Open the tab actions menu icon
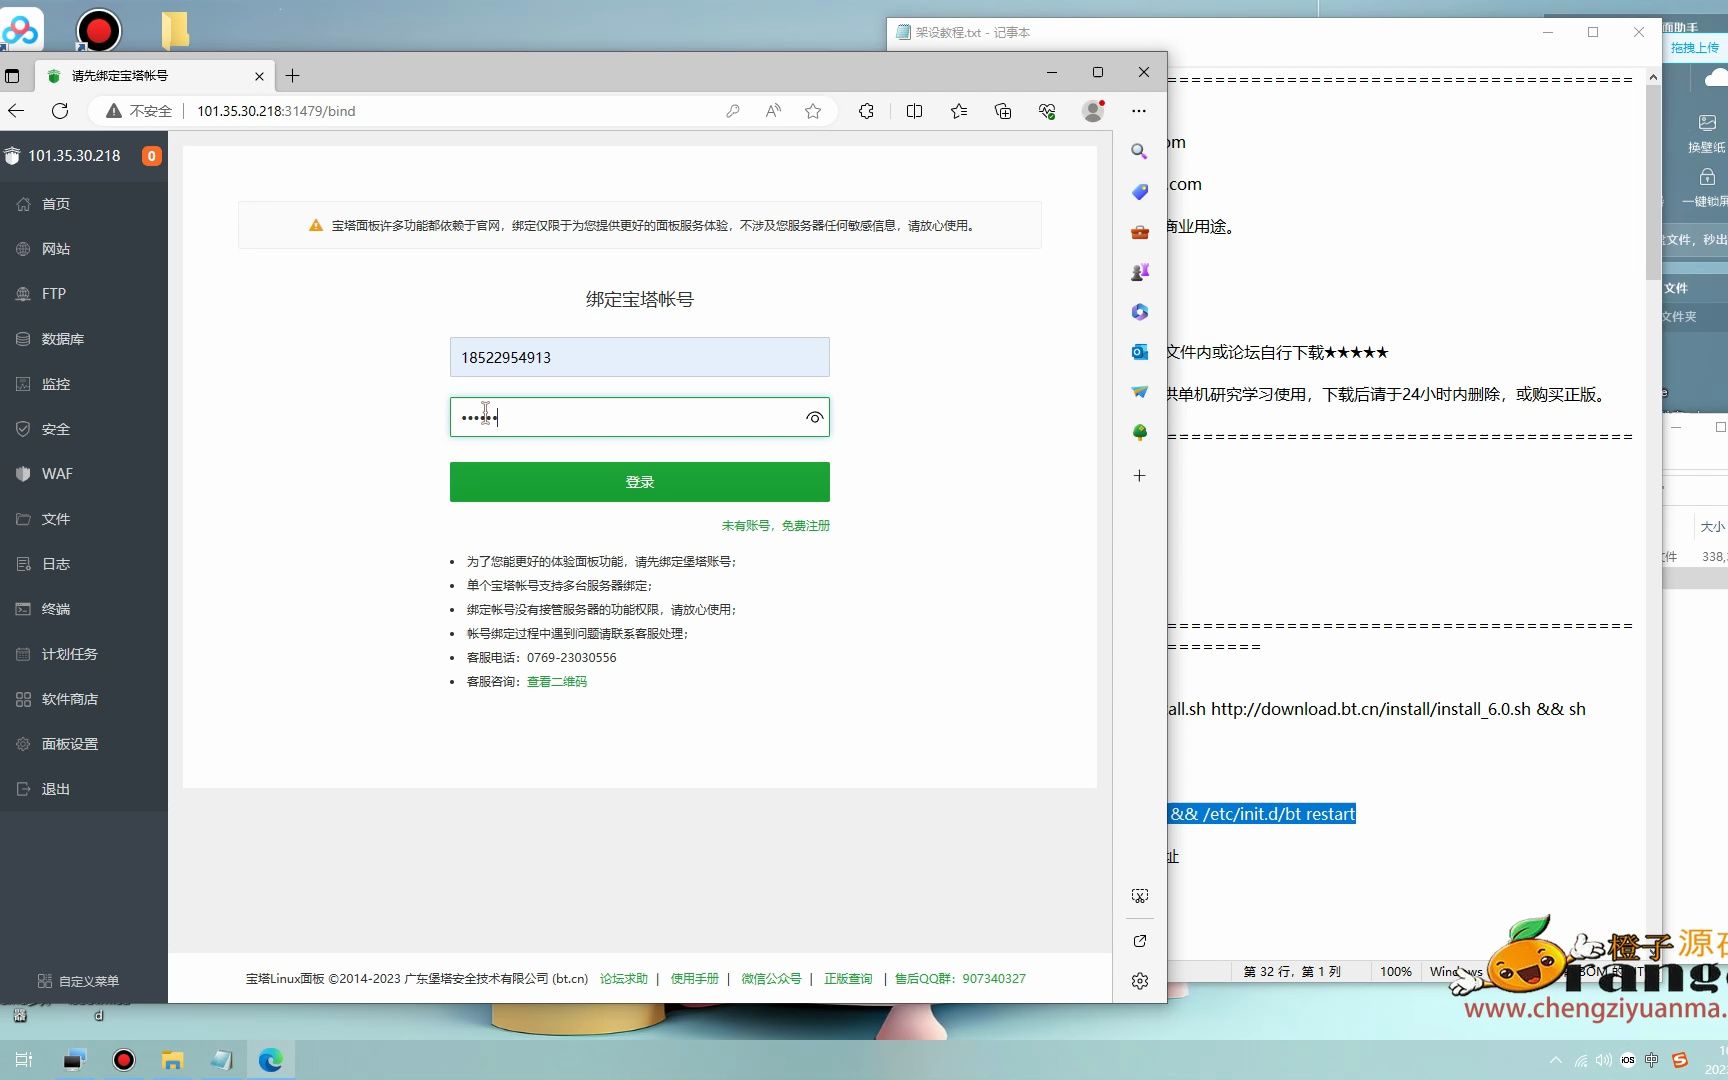Screen dimensions: 1728x1080 [x=12, y=76]
